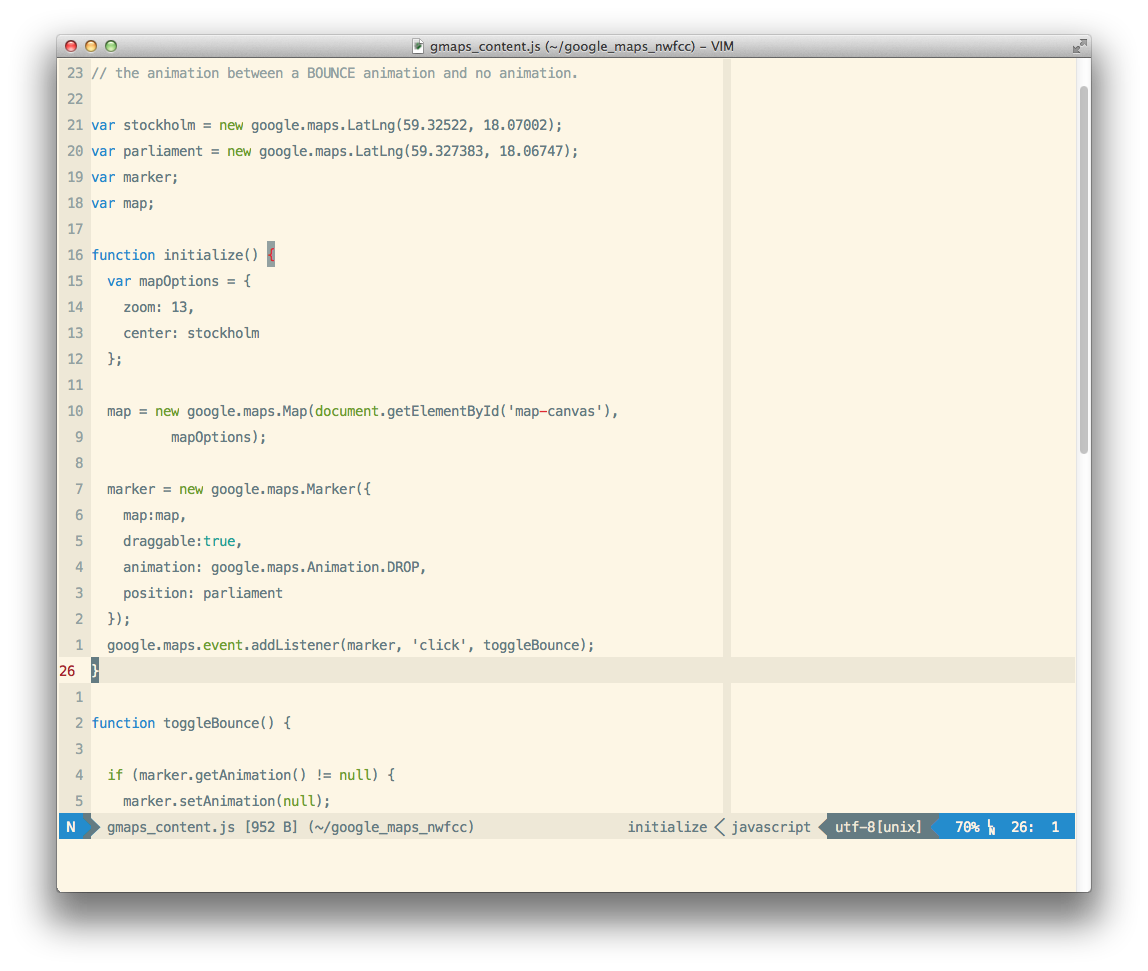
Task: Click the 'var mapOptions = {' line
Action: pos(179,281)
